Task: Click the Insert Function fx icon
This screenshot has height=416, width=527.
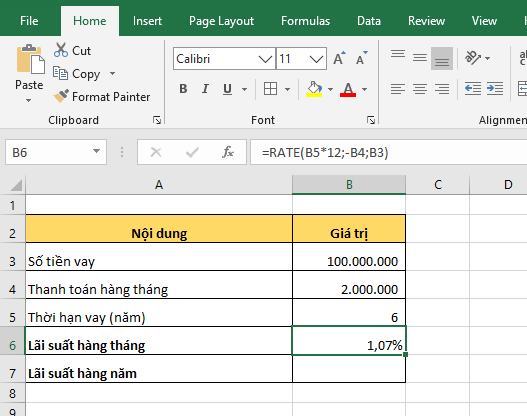Action: (x=228, y=152)
